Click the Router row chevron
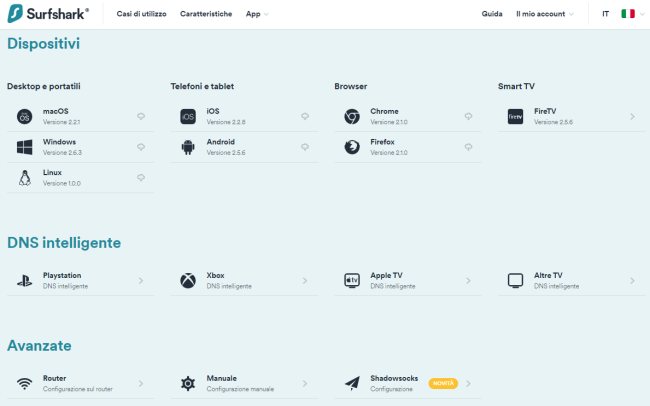This screenshot has height=406, width=650. pyautogui.click(x=141, y=384)
